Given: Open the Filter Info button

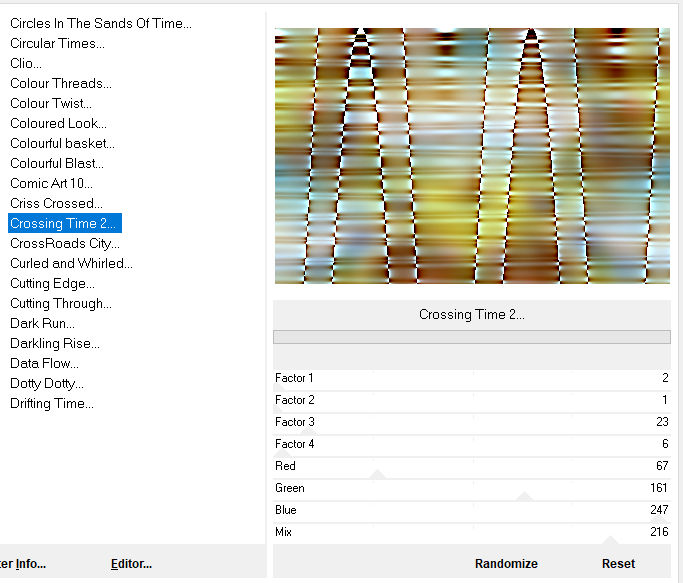Looking at the screenshot, I should (23, 564).
